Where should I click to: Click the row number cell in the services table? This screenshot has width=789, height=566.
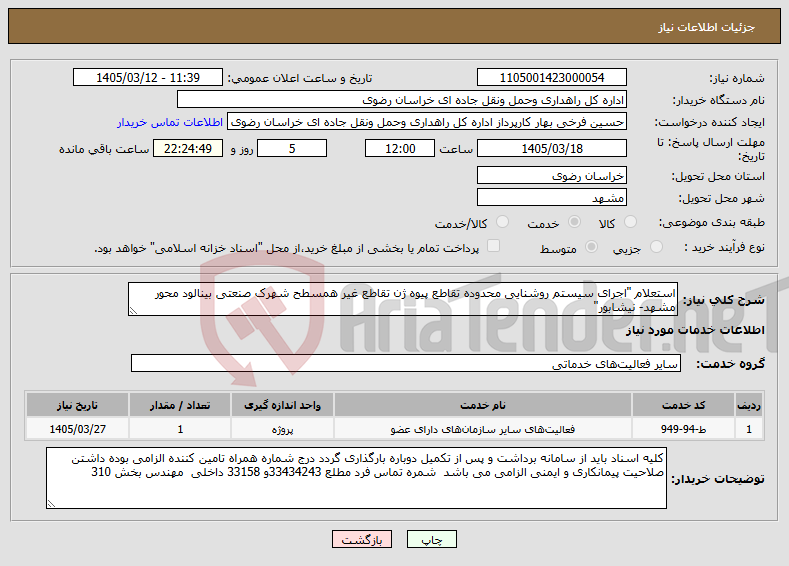coord(749,429)
